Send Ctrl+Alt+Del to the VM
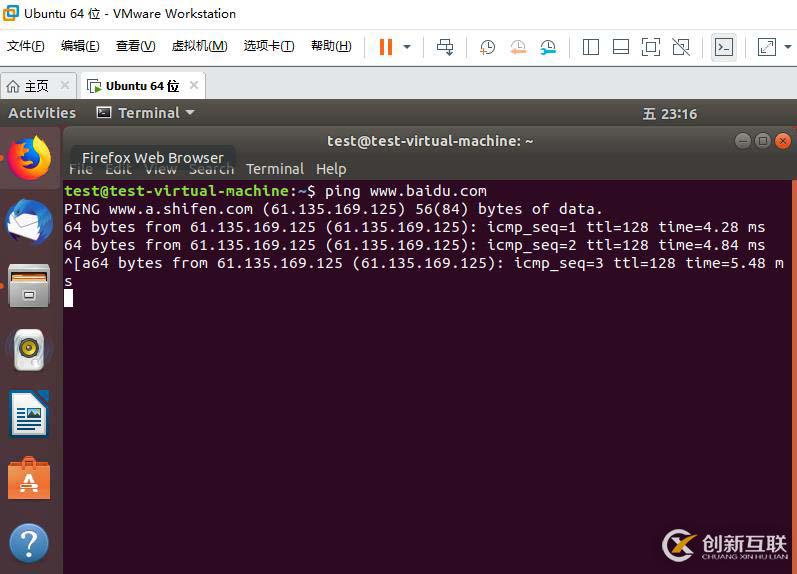797x574 pixels. [x=445, y=47]
